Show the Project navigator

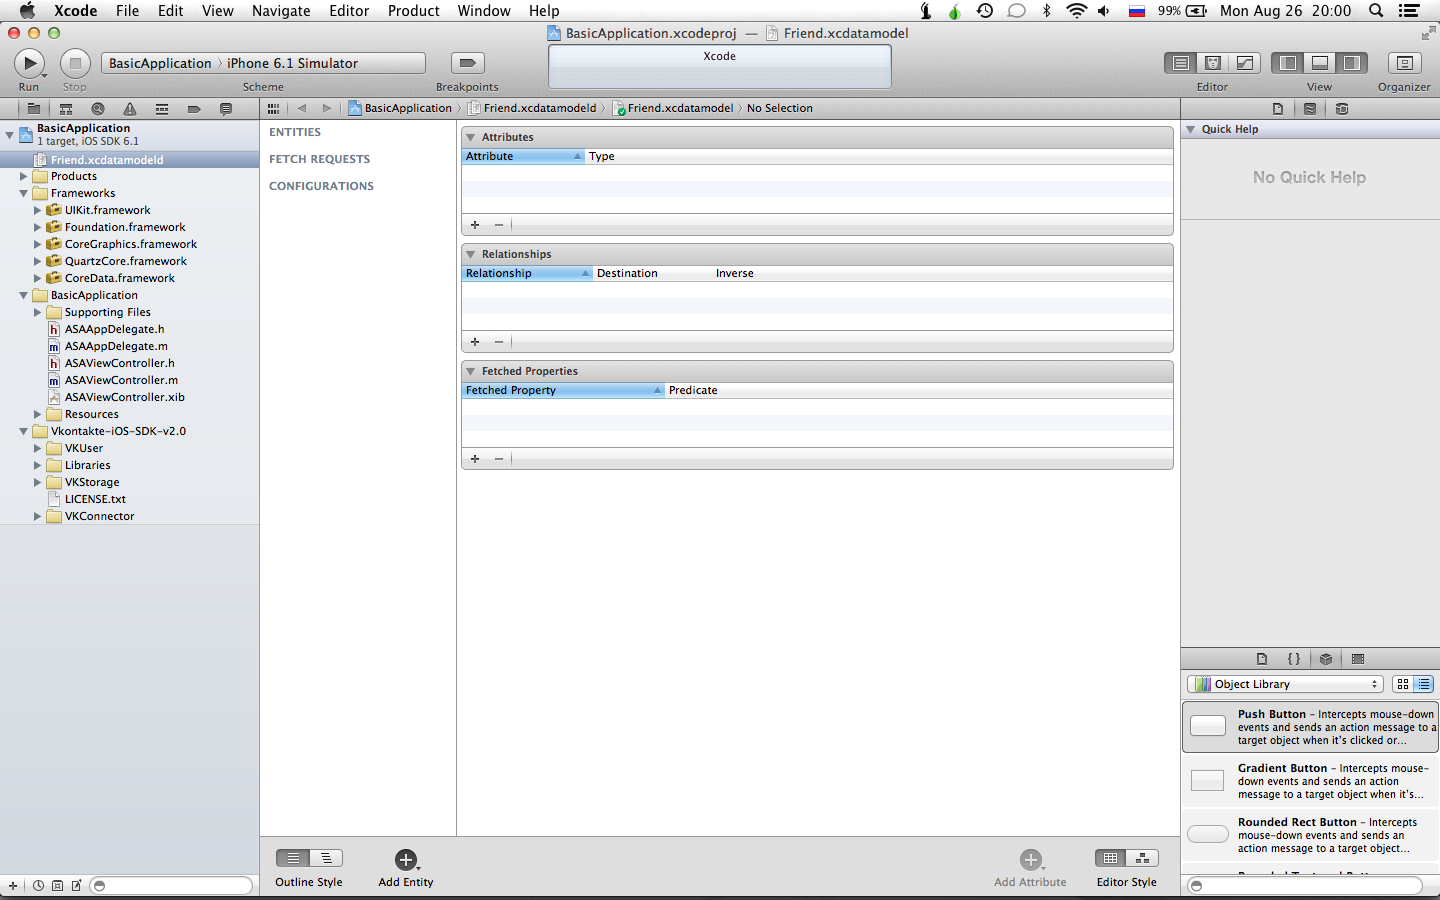[x=34, y=108]
